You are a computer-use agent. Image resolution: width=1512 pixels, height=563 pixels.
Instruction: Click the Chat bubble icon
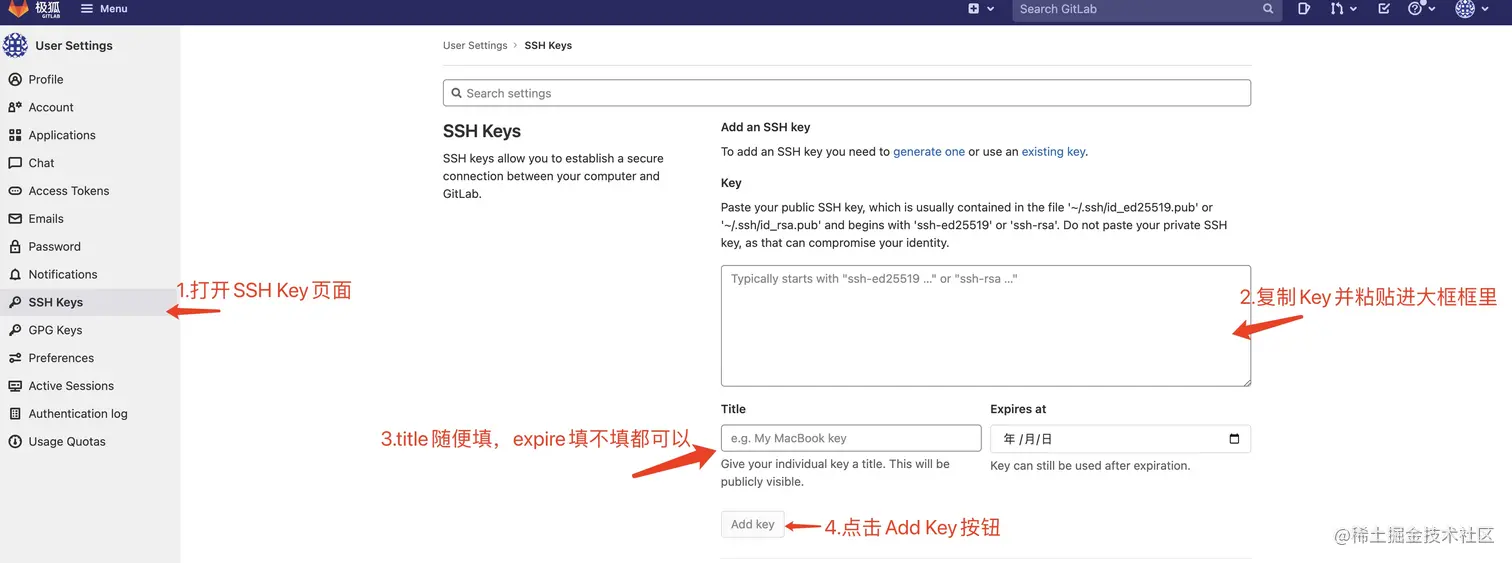point(15,163)
